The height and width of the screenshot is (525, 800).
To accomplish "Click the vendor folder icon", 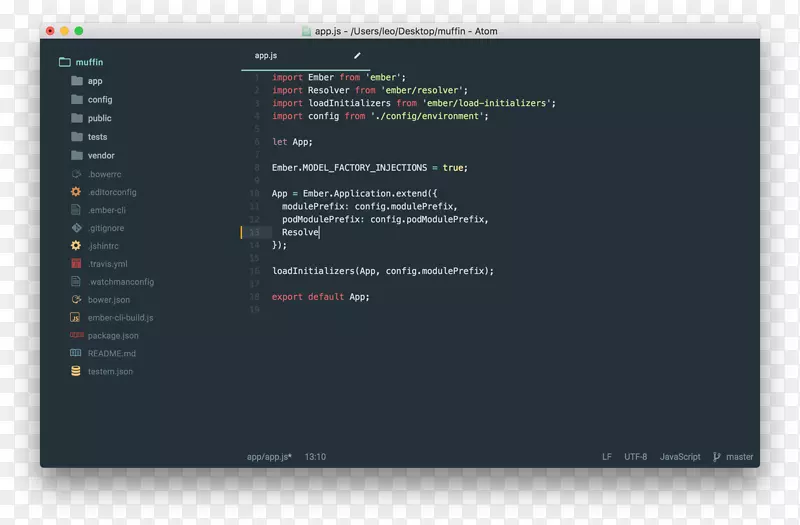I will [77, 155].
